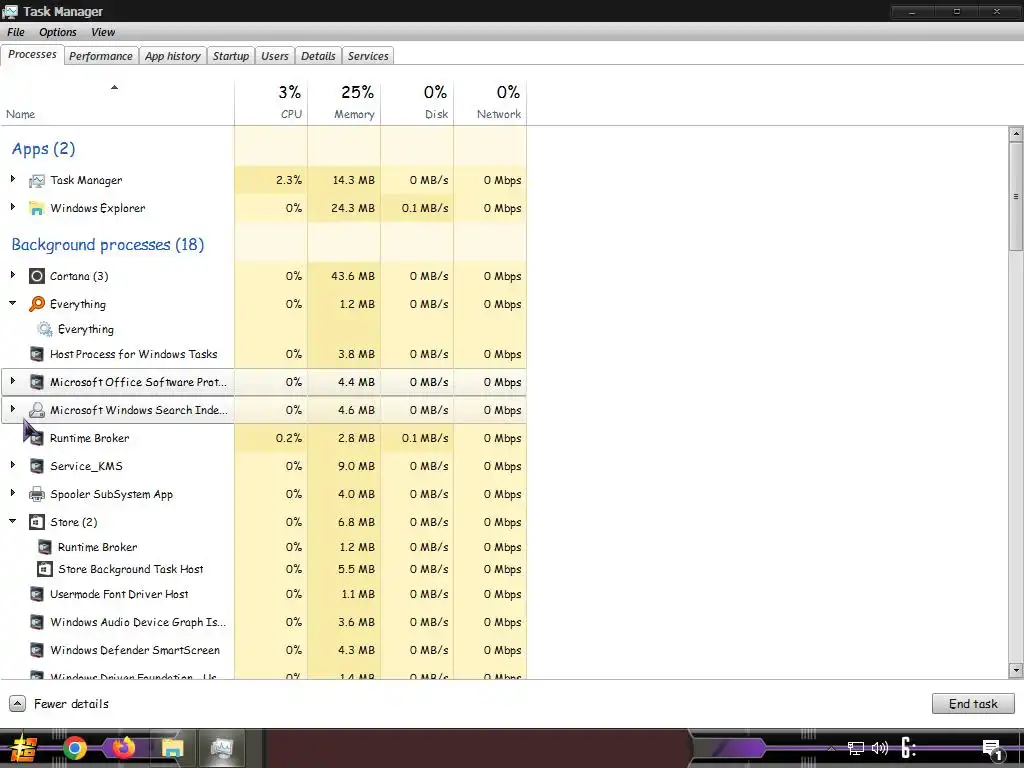Open the network tray icon
Screen dimensions: 1024x768
click(856, 748)
